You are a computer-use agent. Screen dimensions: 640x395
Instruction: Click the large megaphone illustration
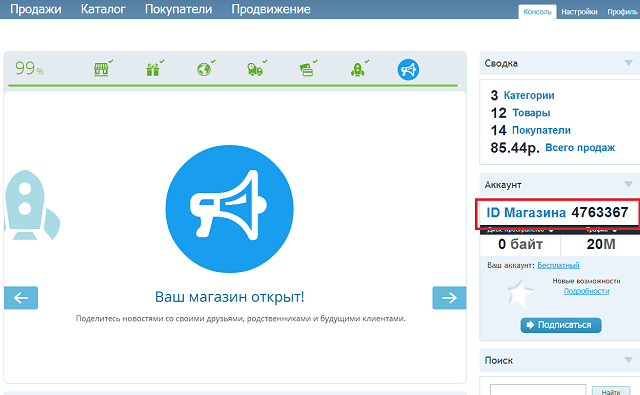click(229, 209)
